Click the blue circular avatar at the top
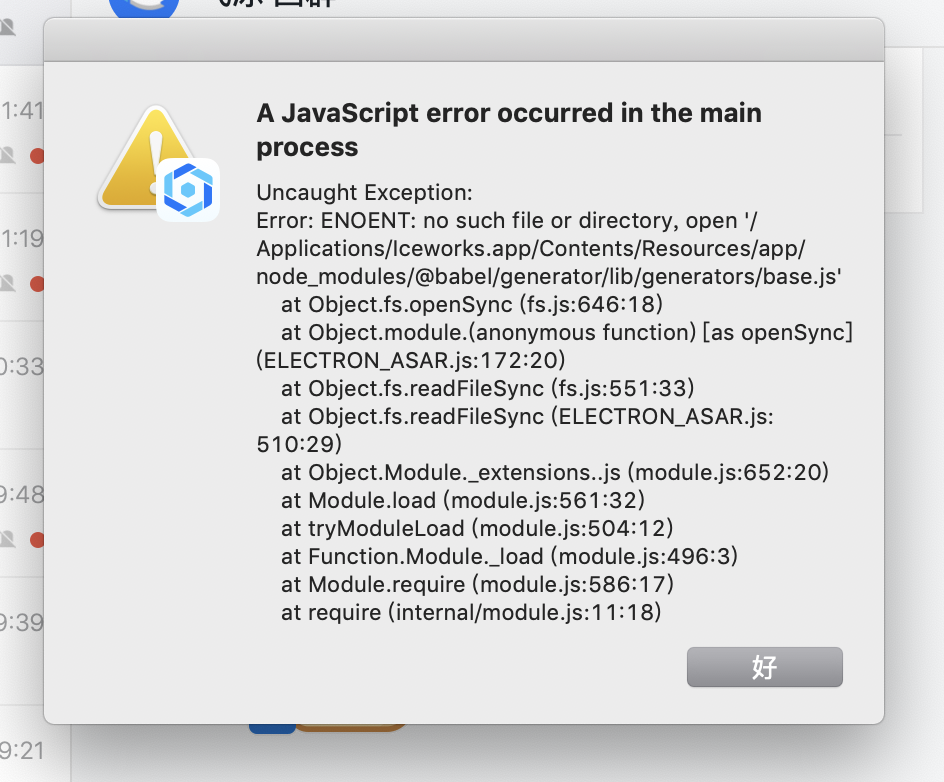 point(147,8)
